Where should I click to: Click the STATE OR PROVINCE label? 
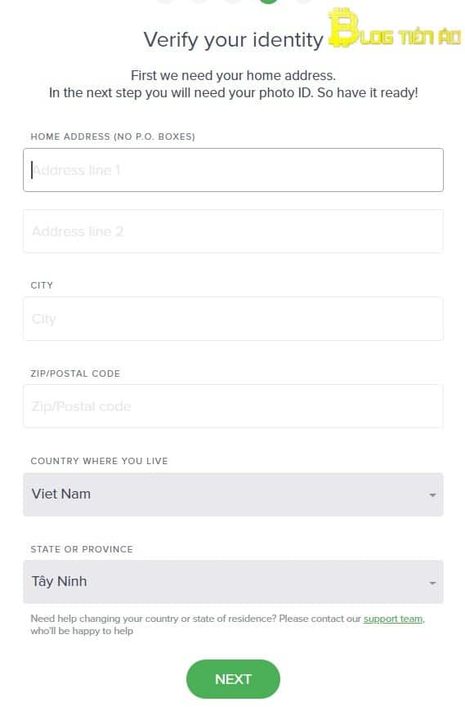coord(82,549)
